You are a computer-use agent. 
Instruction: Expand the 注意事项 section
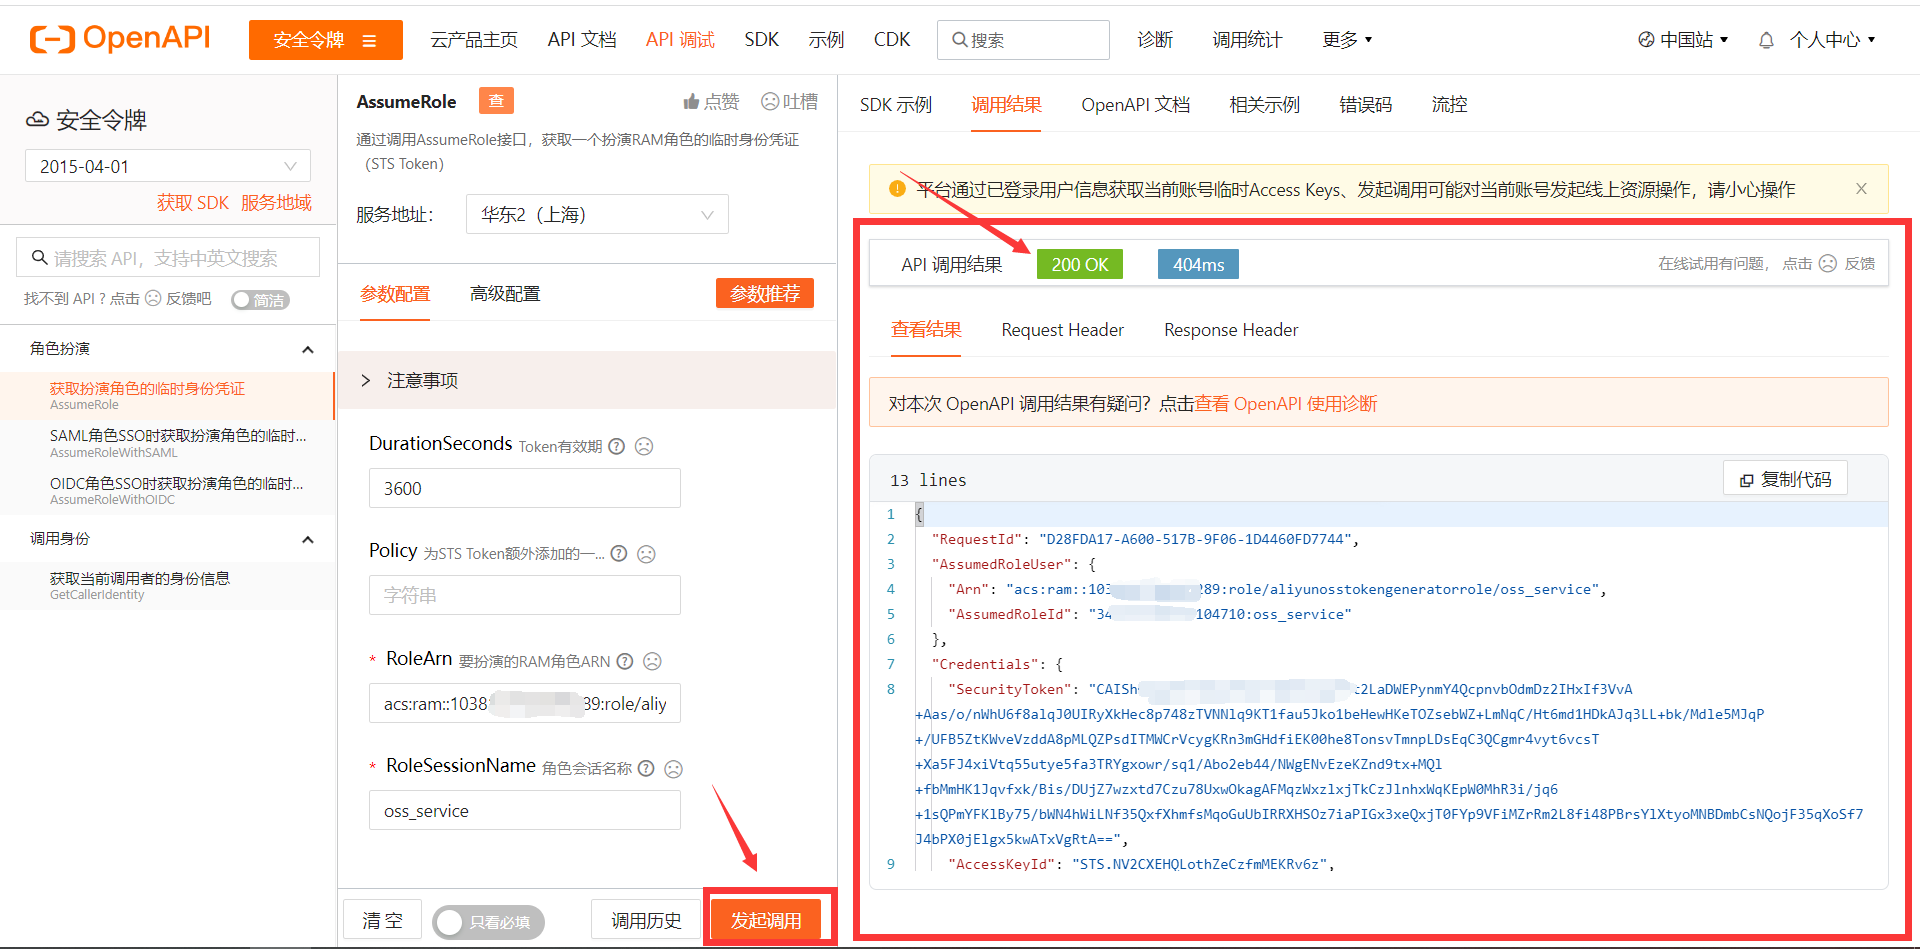[x=587, y=380]
